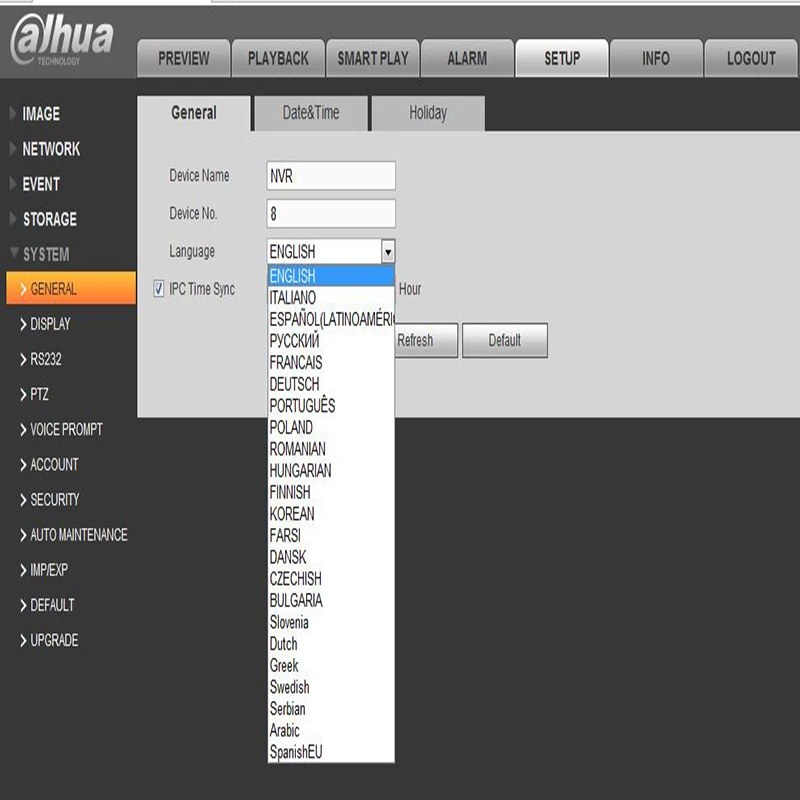Screen dimensions: 800x800
Task: Expand the NETWORK sidebar section
Action: pos(51,149)
